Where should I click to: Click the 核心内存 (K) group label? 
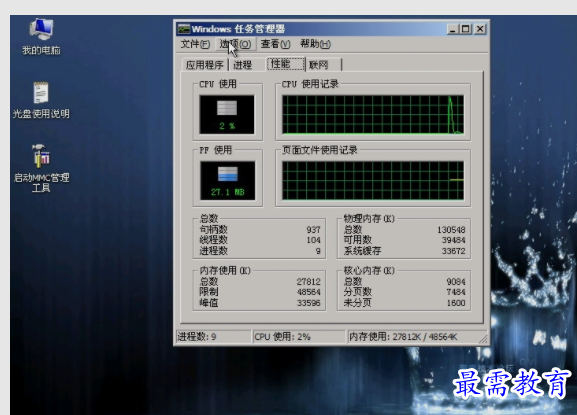(369, 271)
